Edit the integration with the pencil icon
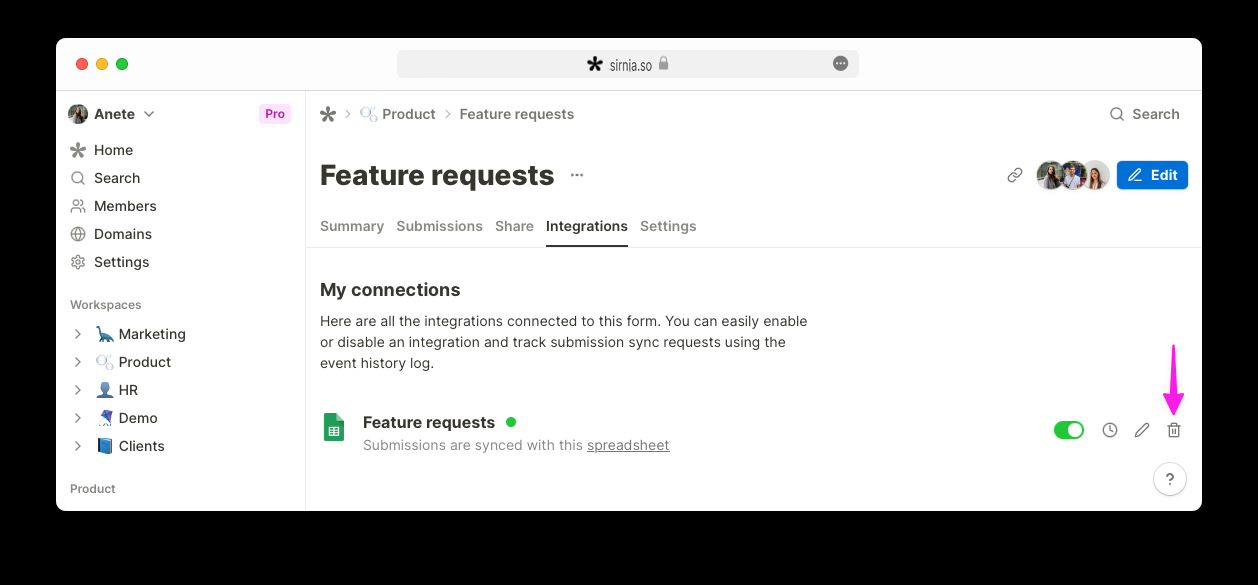1258x585 pixels. coord(1142,430)
